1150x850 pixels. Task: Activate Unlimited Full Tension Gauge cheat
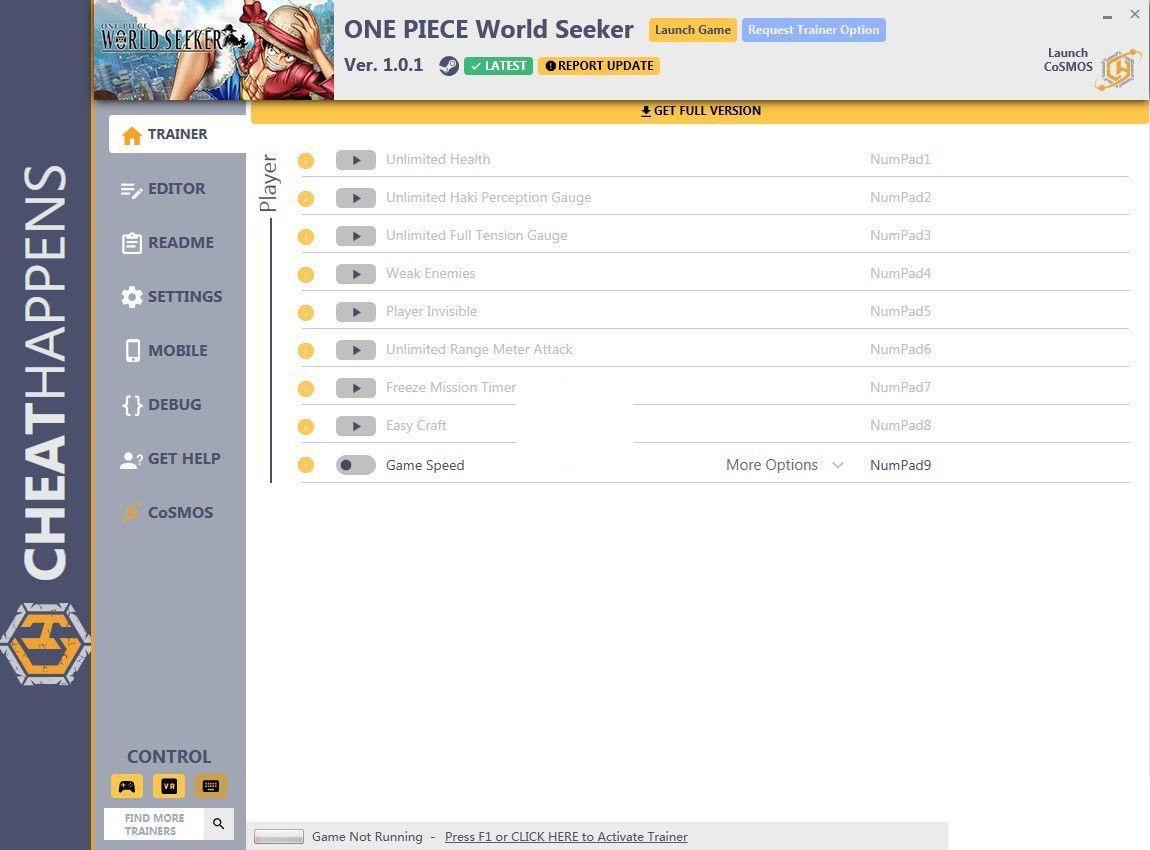pos(356,236)
